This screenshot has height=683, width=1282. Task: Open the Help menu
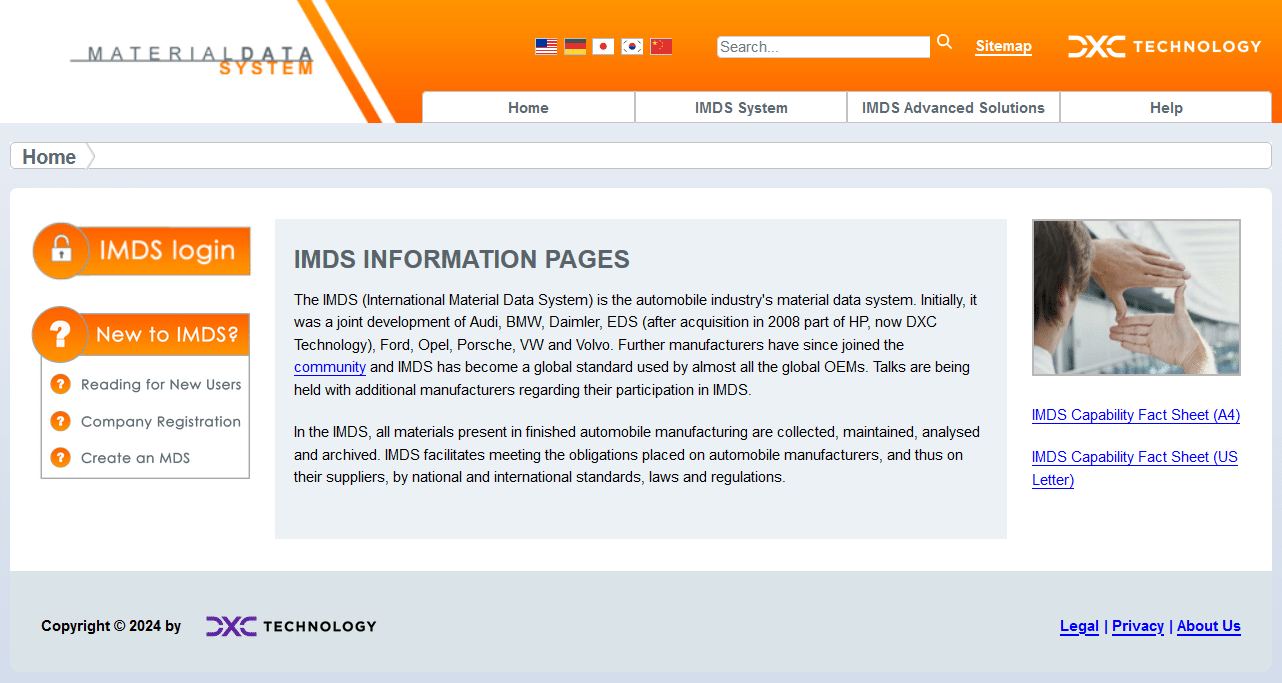[1166, 107]
